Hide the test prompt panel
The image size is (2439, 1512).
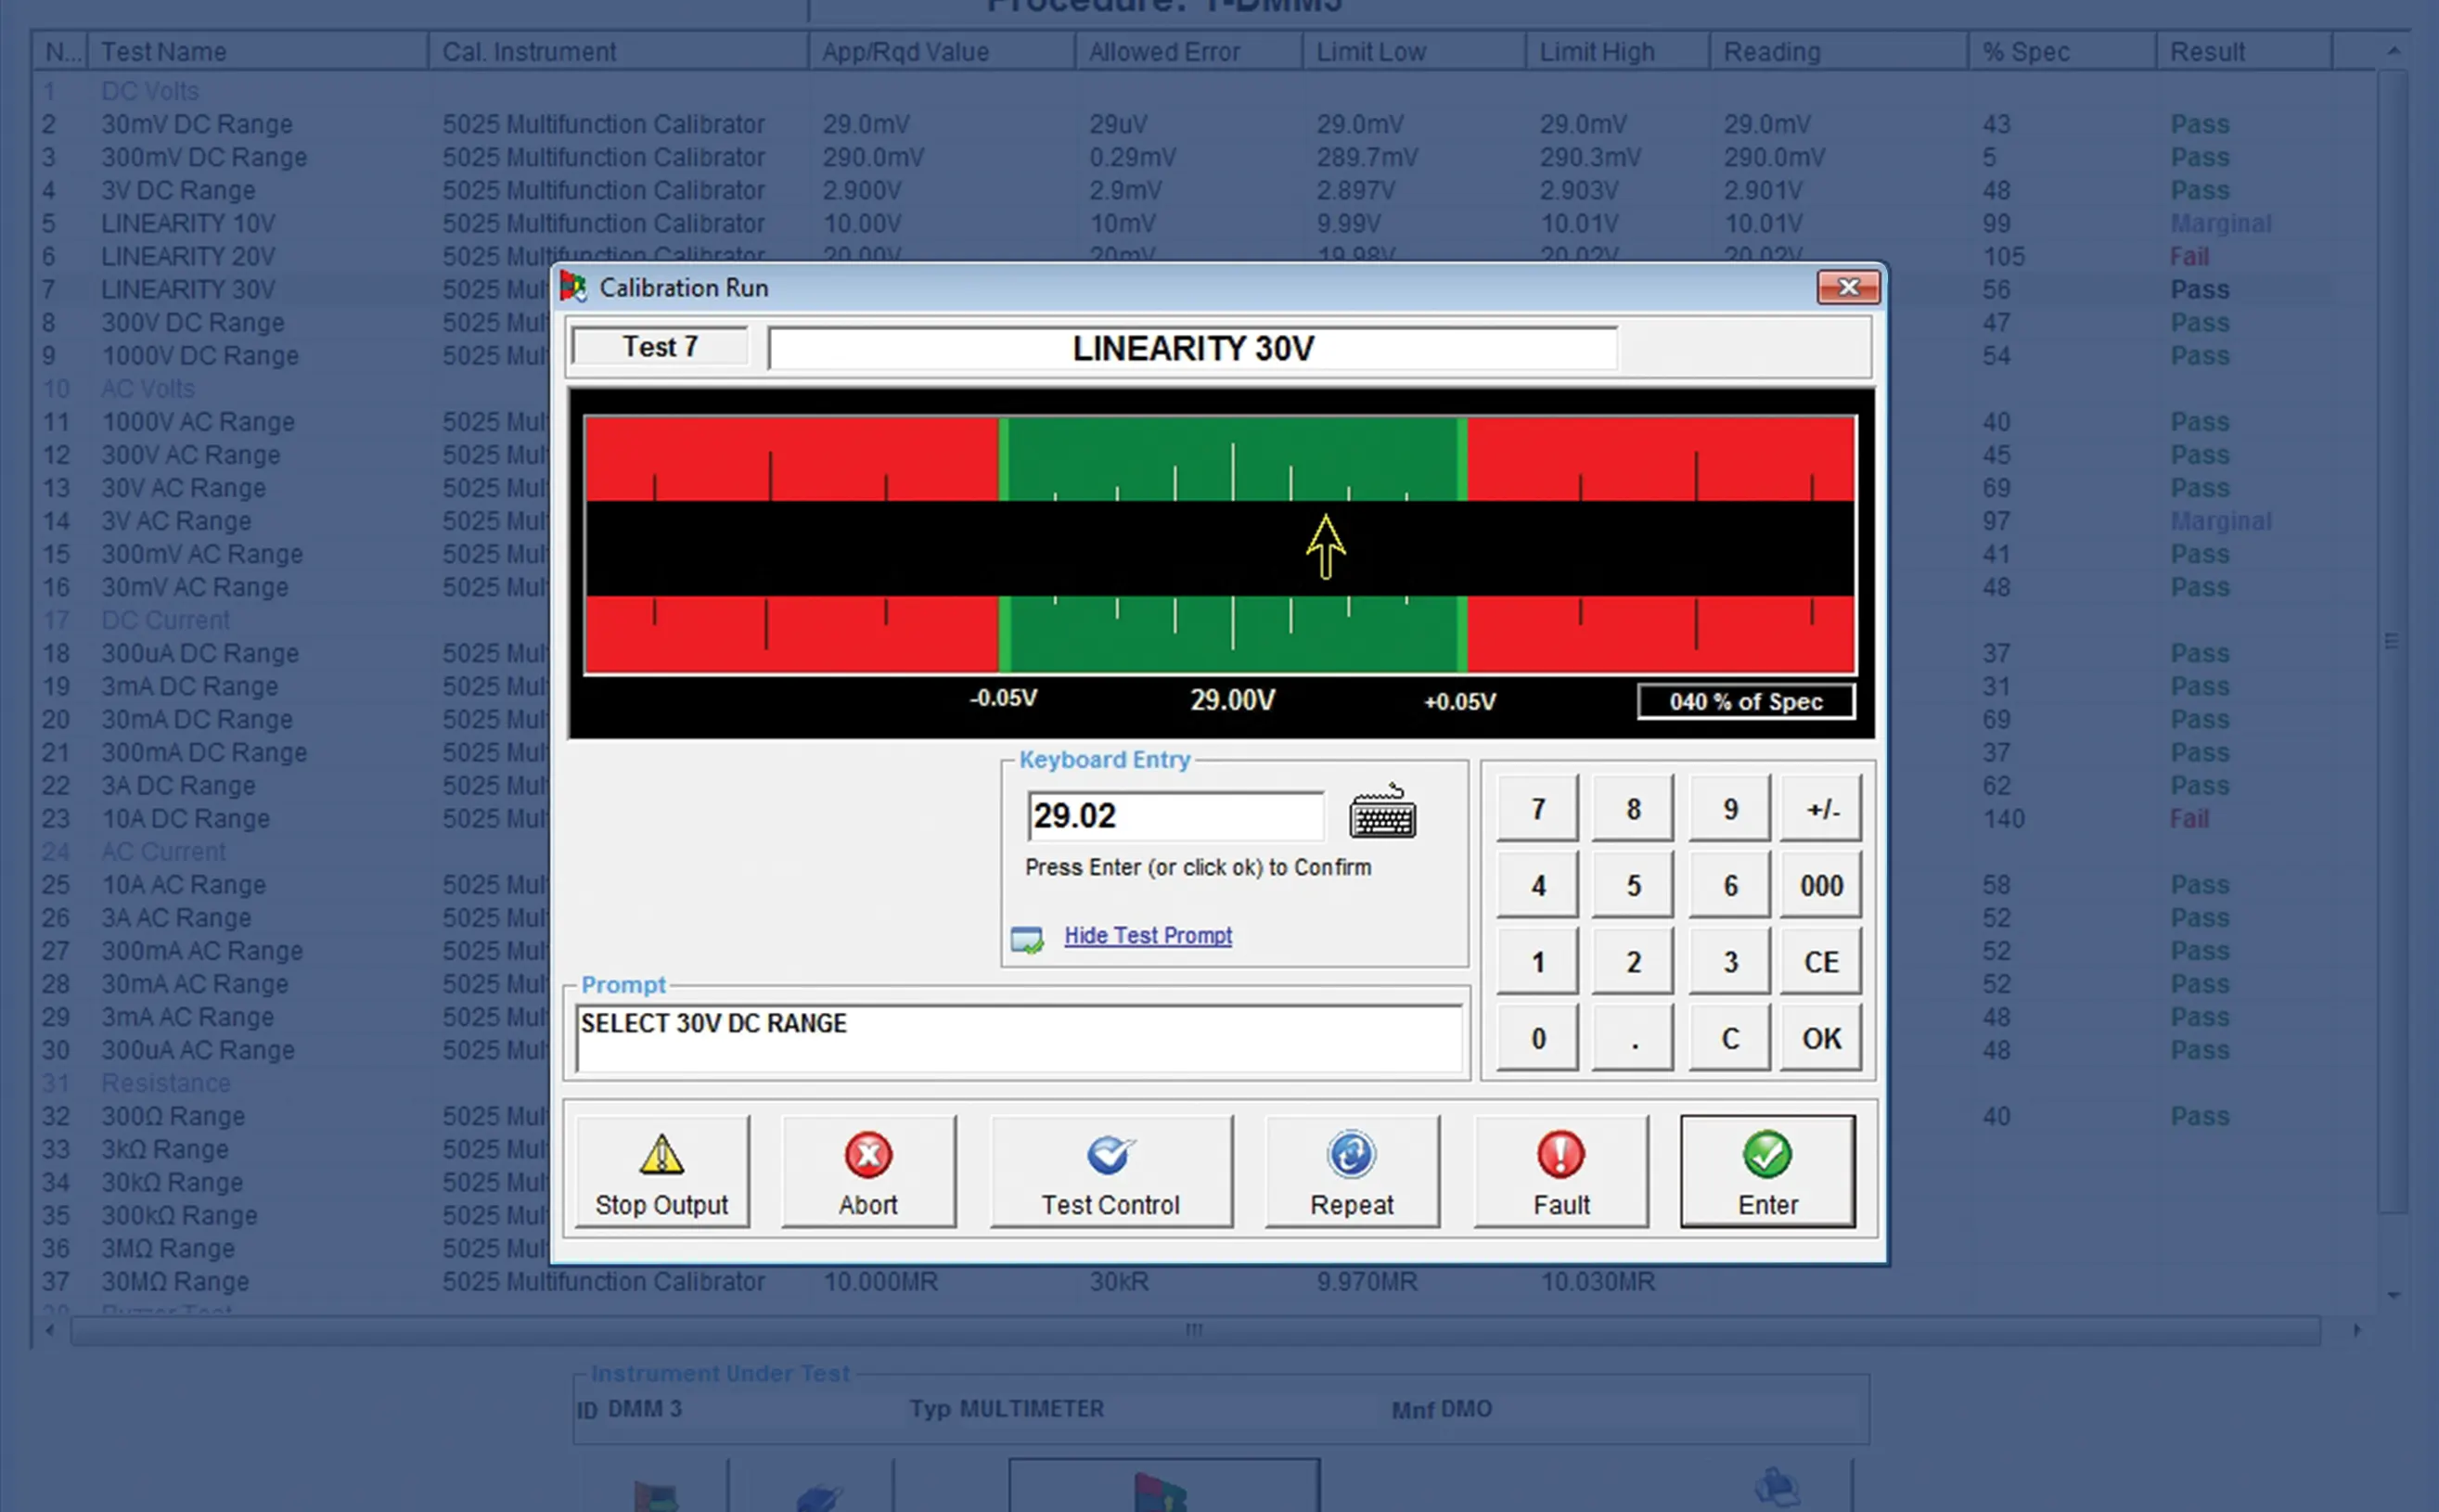pyautogui.click(x=1147, y=935)
